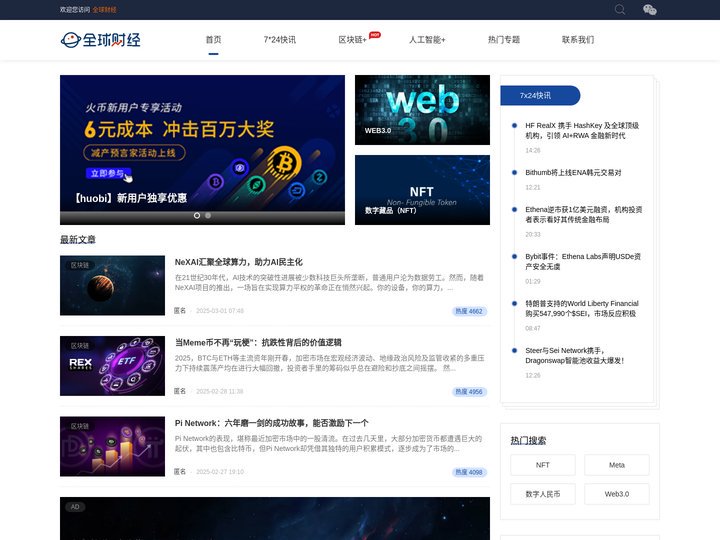The image size is (720, 540).
Task: Open 联系我们 navigation item
Action: point(578,39)
